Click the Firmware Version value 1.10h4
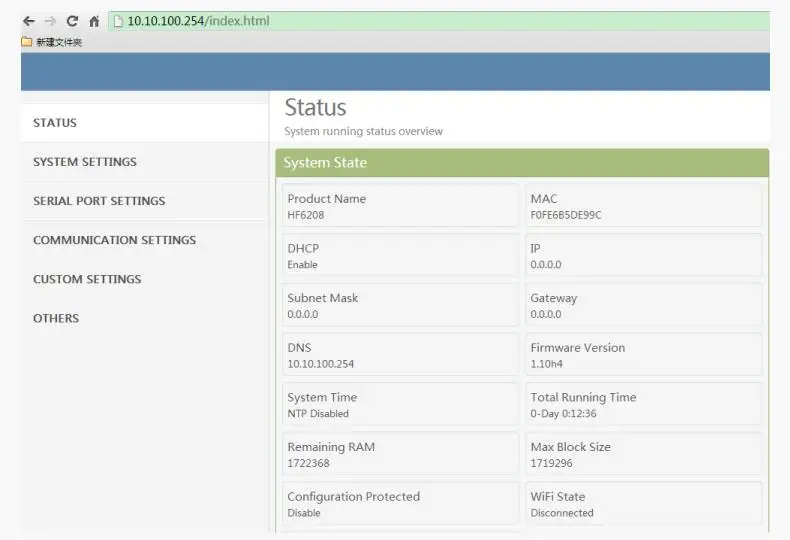This screenshot has height=540, width=790. (547, 364)
